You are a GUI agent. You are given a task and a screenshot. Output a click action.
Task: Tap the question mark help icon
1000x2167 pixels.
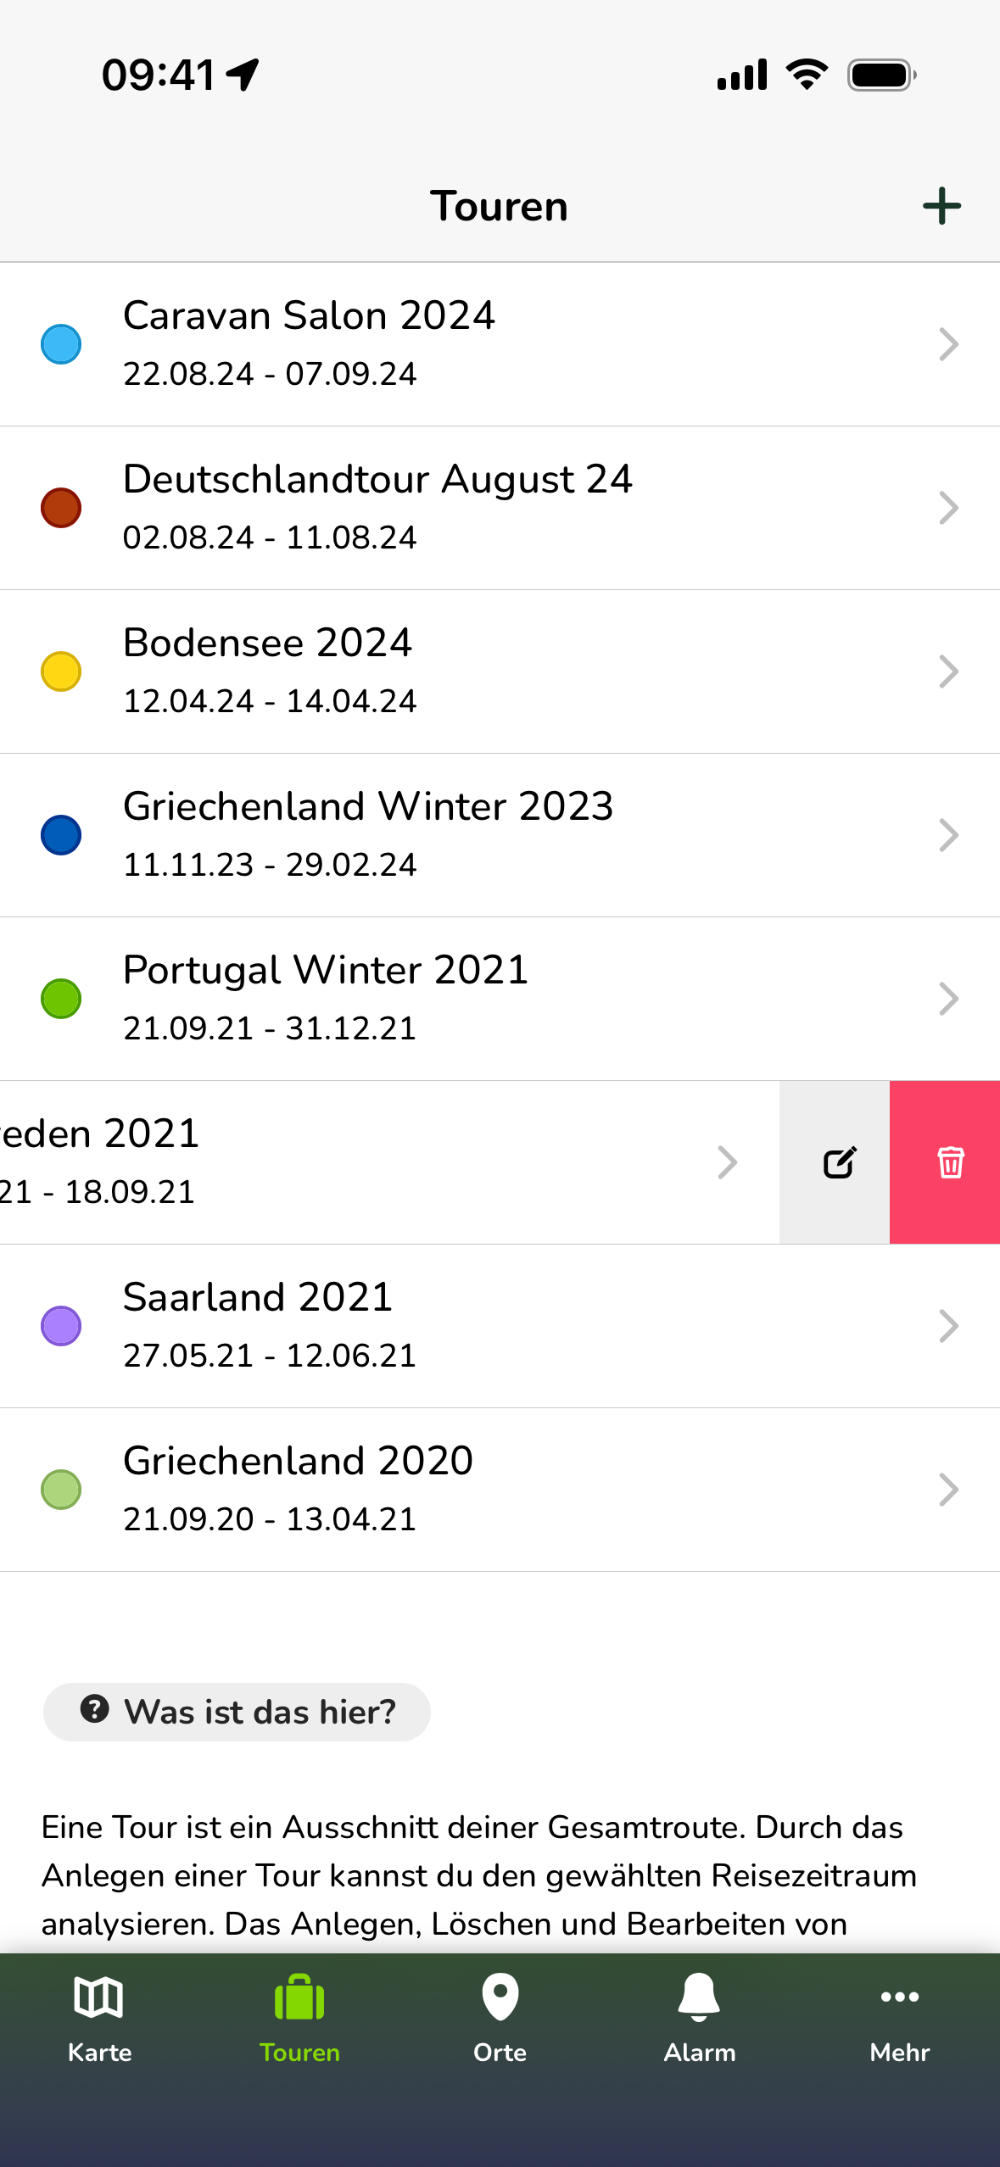click(95, 1709)
